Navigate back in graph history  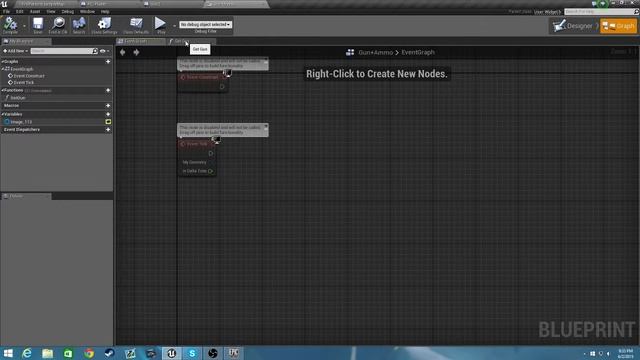(x=122, y=52)
